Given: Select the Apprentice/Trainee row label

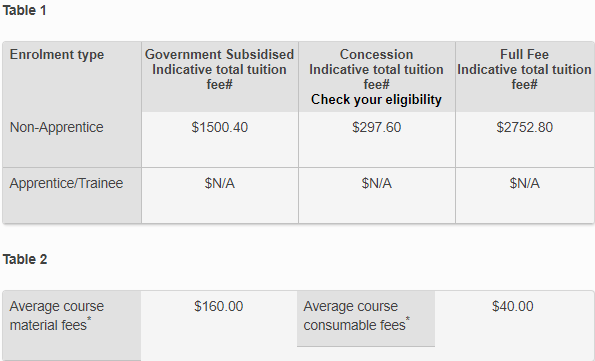Looking at the screenshot, I should coord(66,183).
